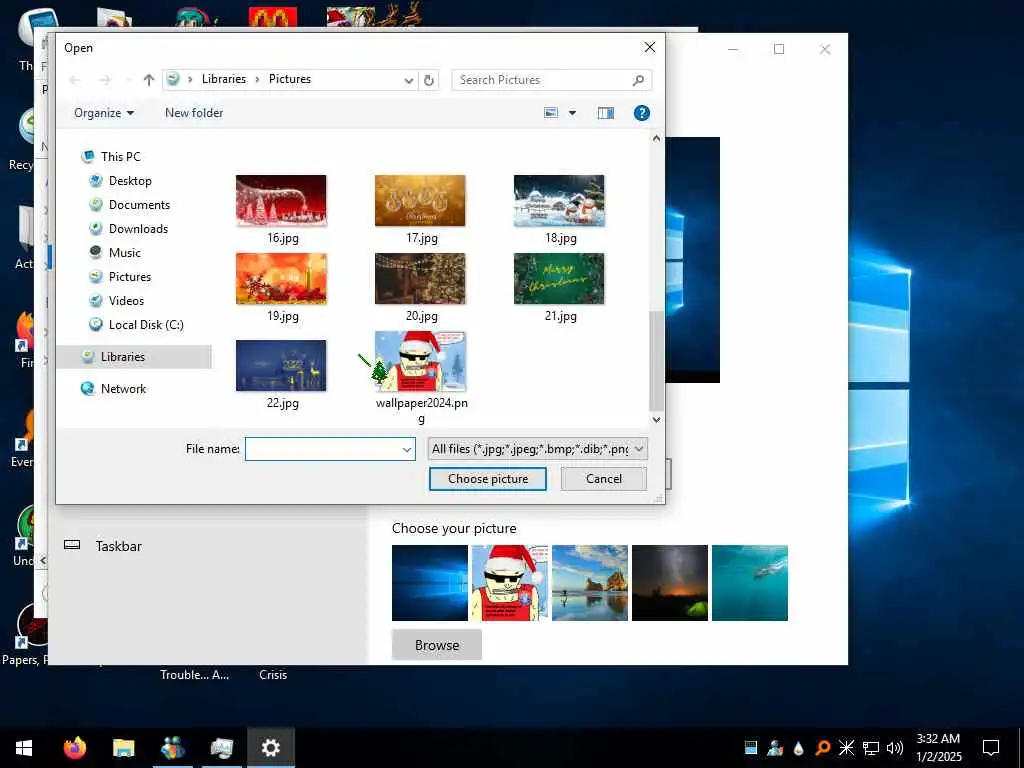1024x768 pixels.
Task: Open network icon in system tray
Action: (x=871, y=748)
